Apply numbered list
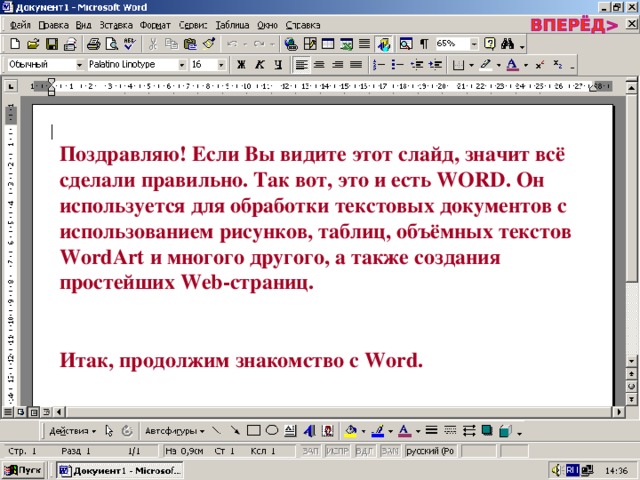Image resolution: width=640 pixels, height=480 pixels. coord(379,64)
